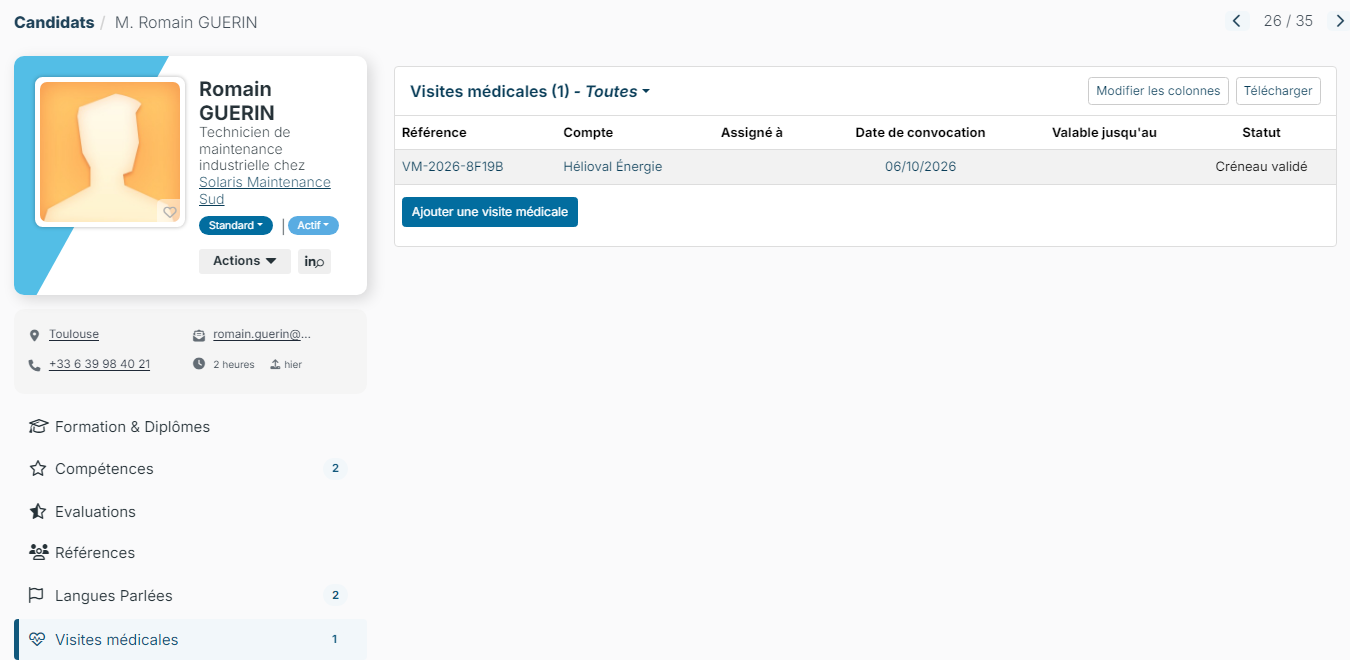Open the LinkedIn search icon button
Screen dimensions: 1350x660
click(x=314, y=261)
